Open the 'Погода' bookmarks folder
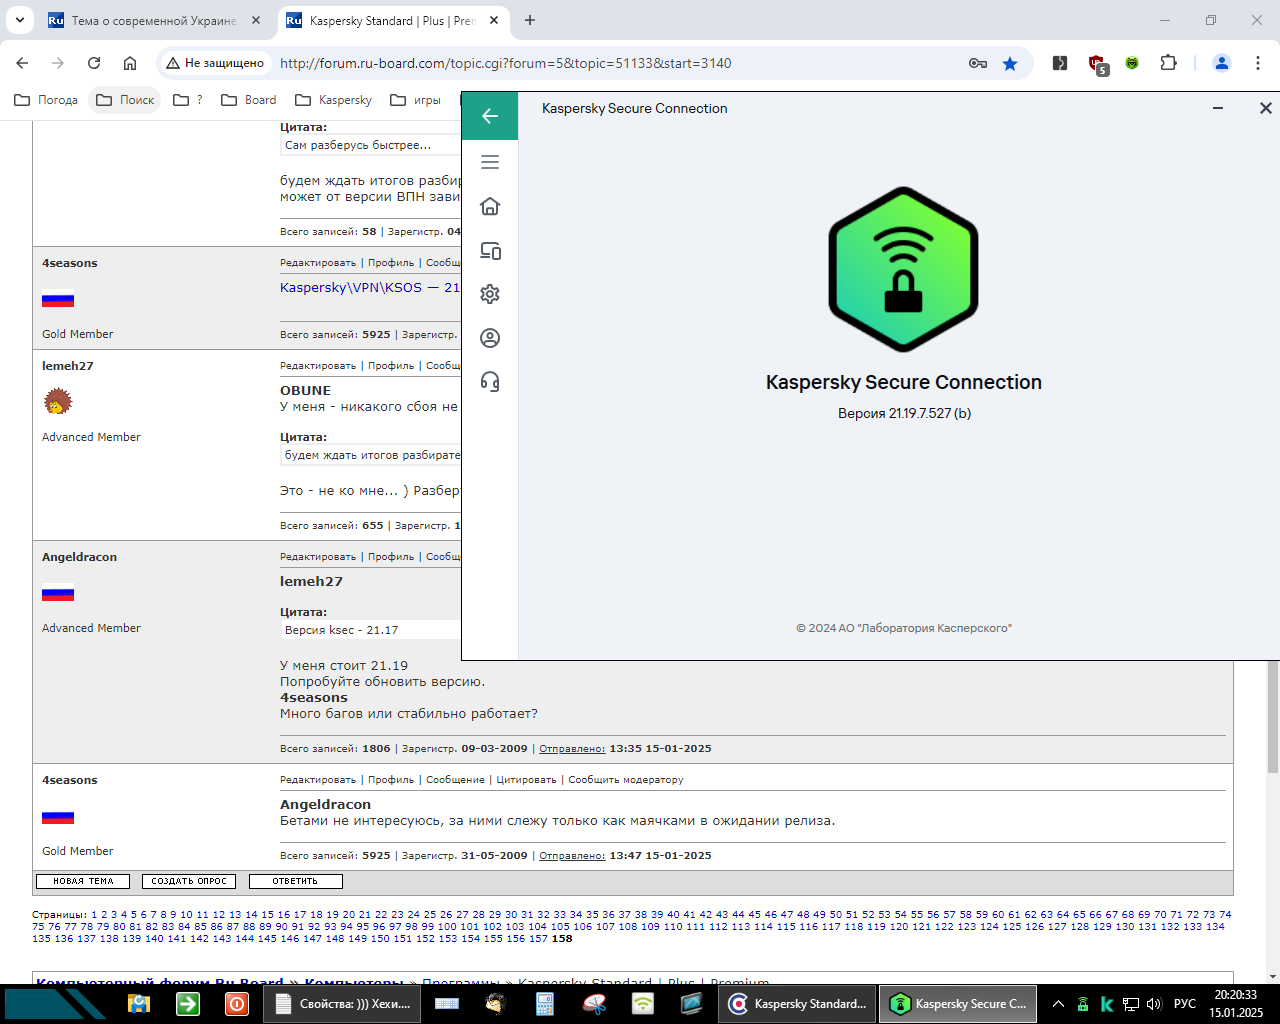Viewport: 1280px width, 1024px height. point(46,100)
